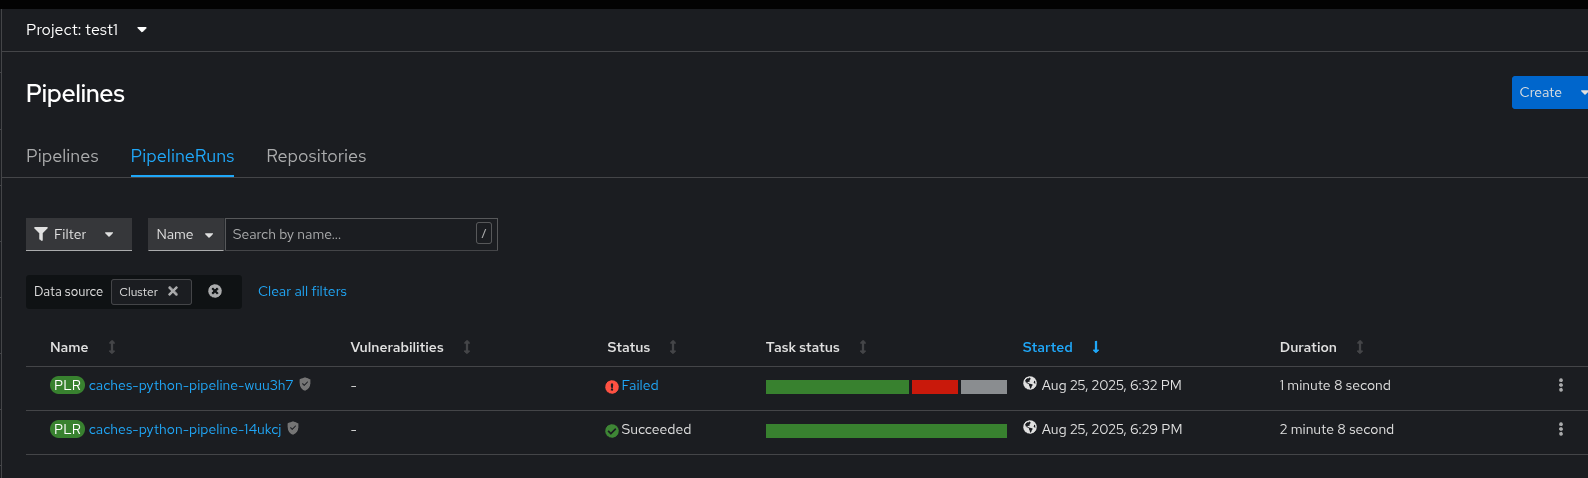The image size is (1588, 478).
Task: Remove the Cluster filter chip
Action: [173, 291]
